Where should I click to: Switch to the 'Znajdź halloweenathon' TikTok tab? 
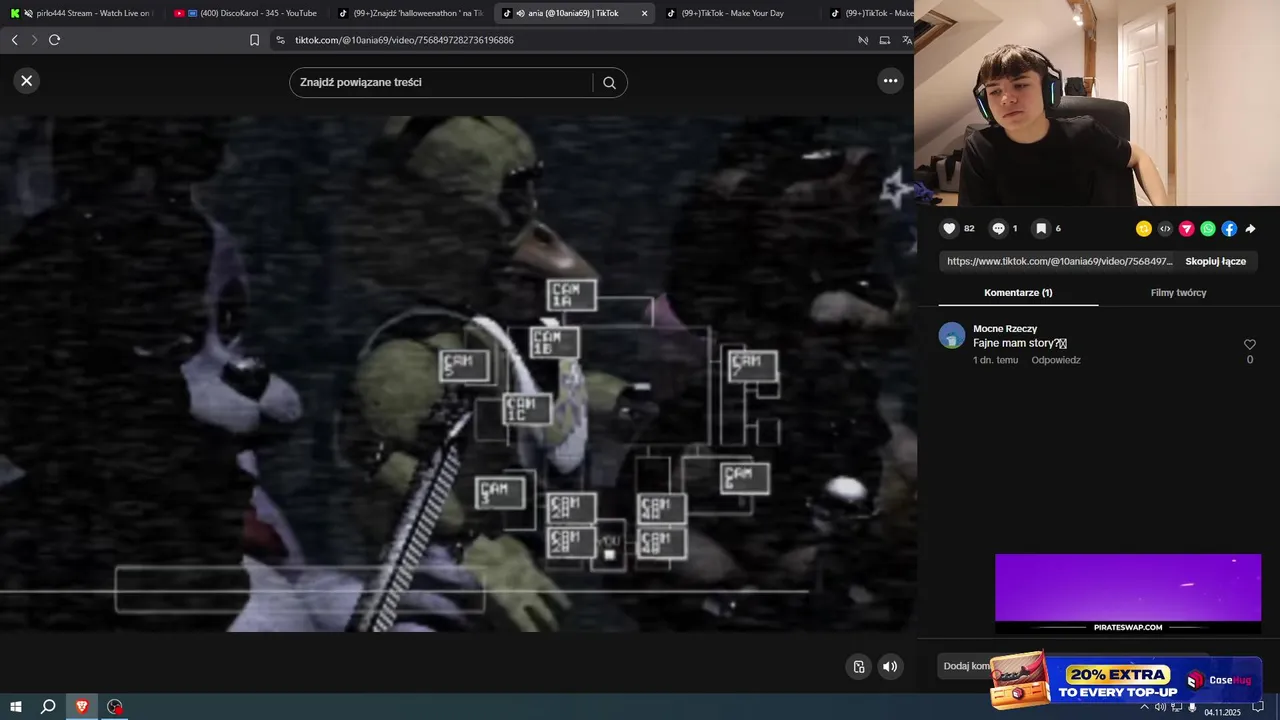click(x=410, y=13)
